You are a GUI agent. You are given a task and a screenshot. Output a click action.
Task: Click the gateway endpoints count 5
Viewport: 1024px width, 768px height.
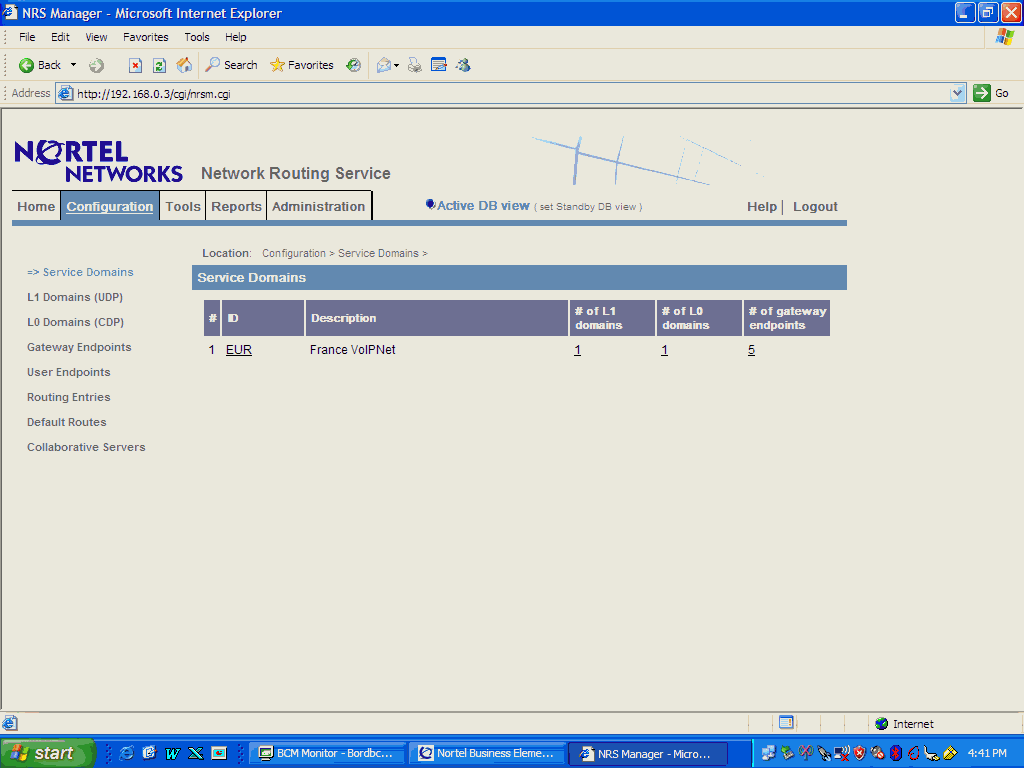751,350
